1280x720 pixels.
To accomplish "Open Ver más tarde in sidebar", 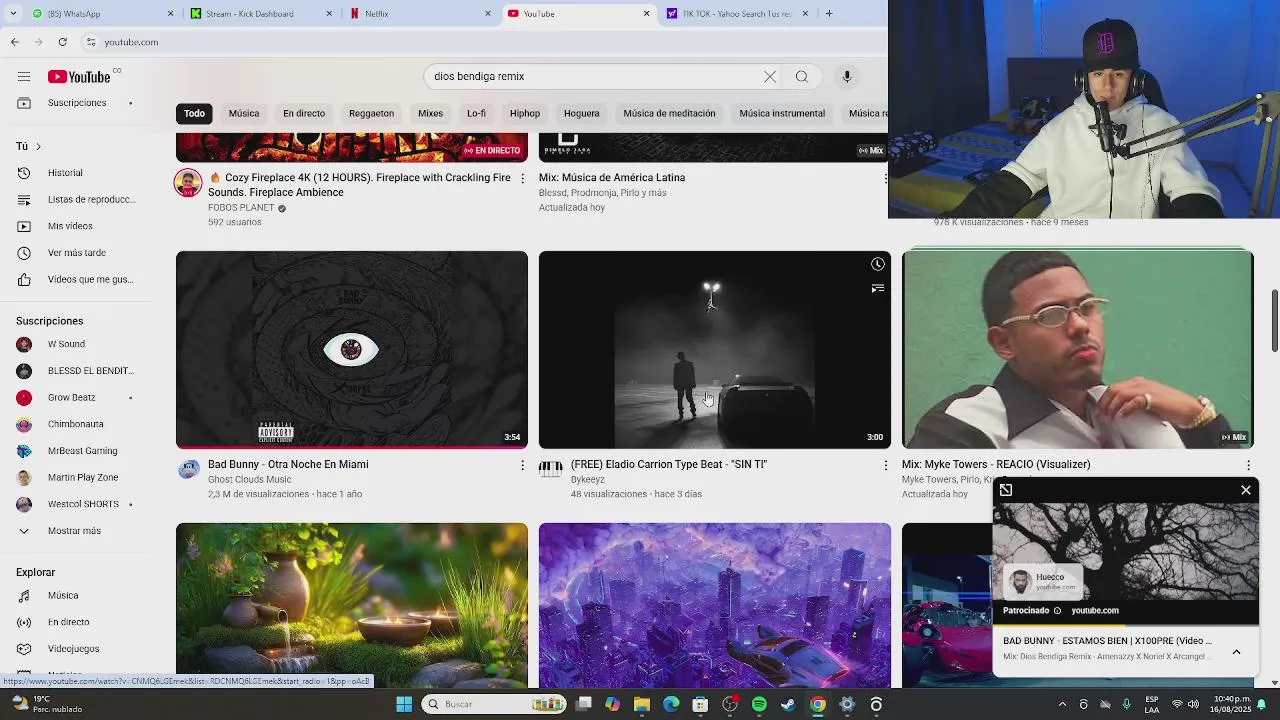I will point(75,253).
